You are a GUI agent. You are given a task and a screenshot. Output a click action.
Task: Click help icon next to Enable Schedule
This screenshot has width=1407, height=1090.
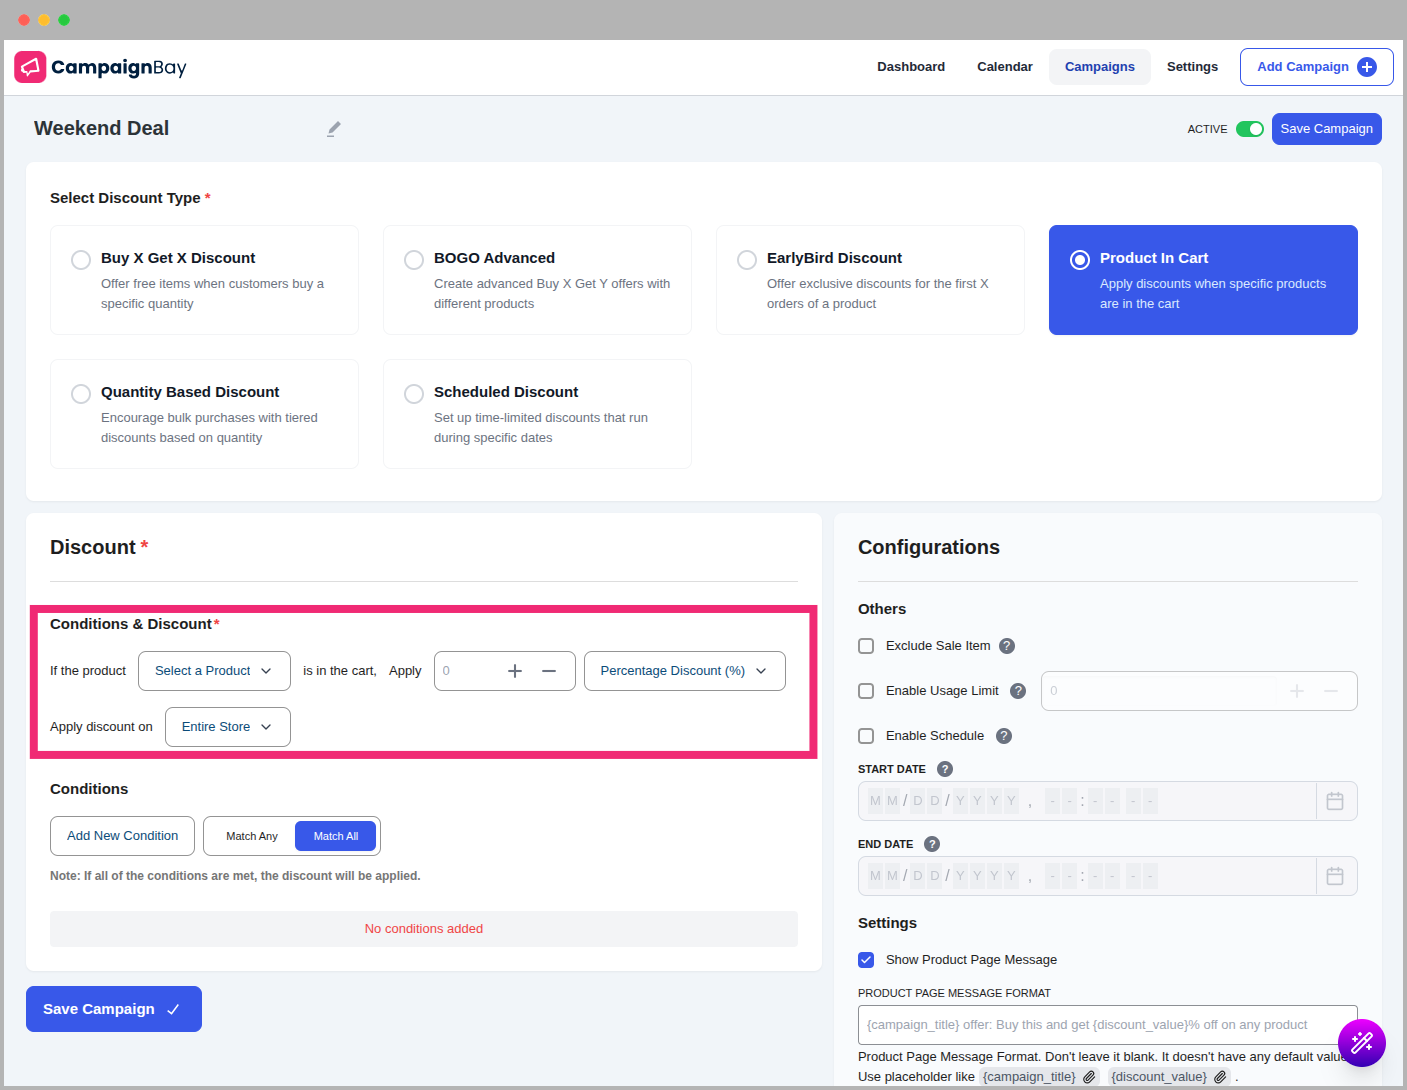point(1004,736)
